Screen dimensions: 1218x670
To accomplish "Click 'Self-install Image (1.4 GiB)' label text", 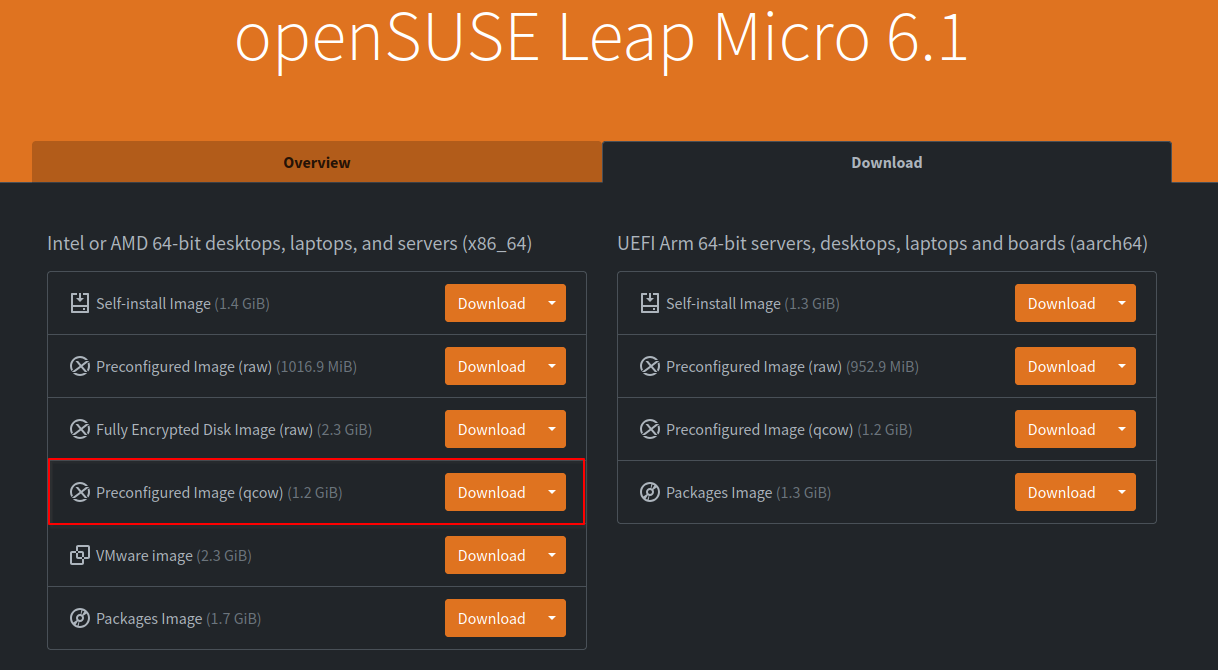I will pyautogui.click(x=183, y=303).
